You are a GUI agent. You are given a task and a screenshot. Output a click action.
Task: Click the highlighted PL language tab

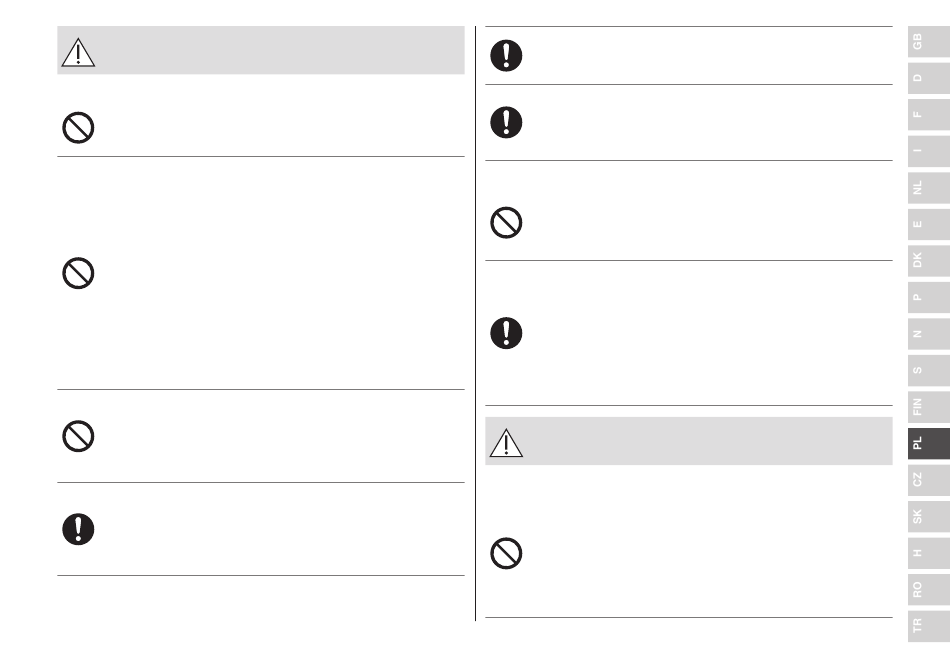(x=929, y=443)
